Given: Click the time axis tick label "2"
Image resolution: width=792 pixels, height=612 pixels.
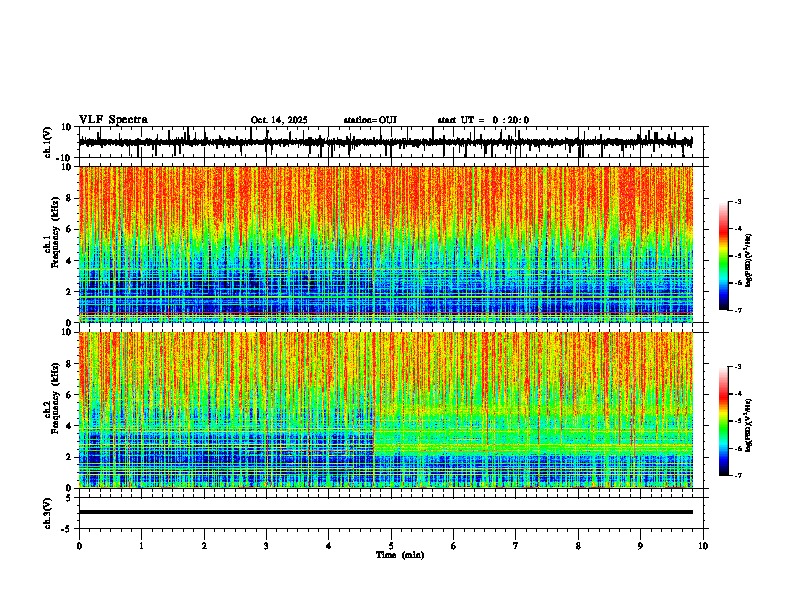Looking at the screenshot, I should coord(204,546).
